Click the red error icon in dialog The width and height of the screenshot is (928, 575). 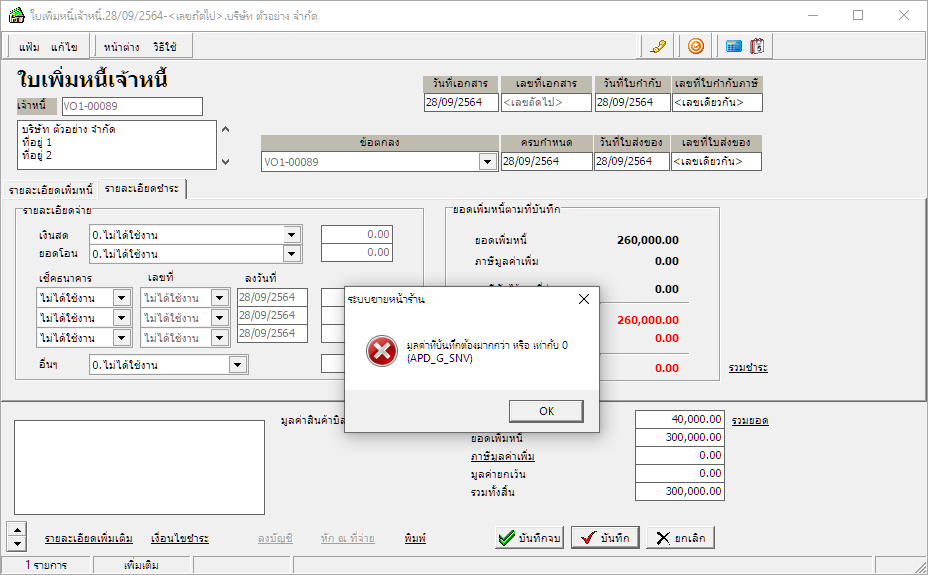point(381,350)
